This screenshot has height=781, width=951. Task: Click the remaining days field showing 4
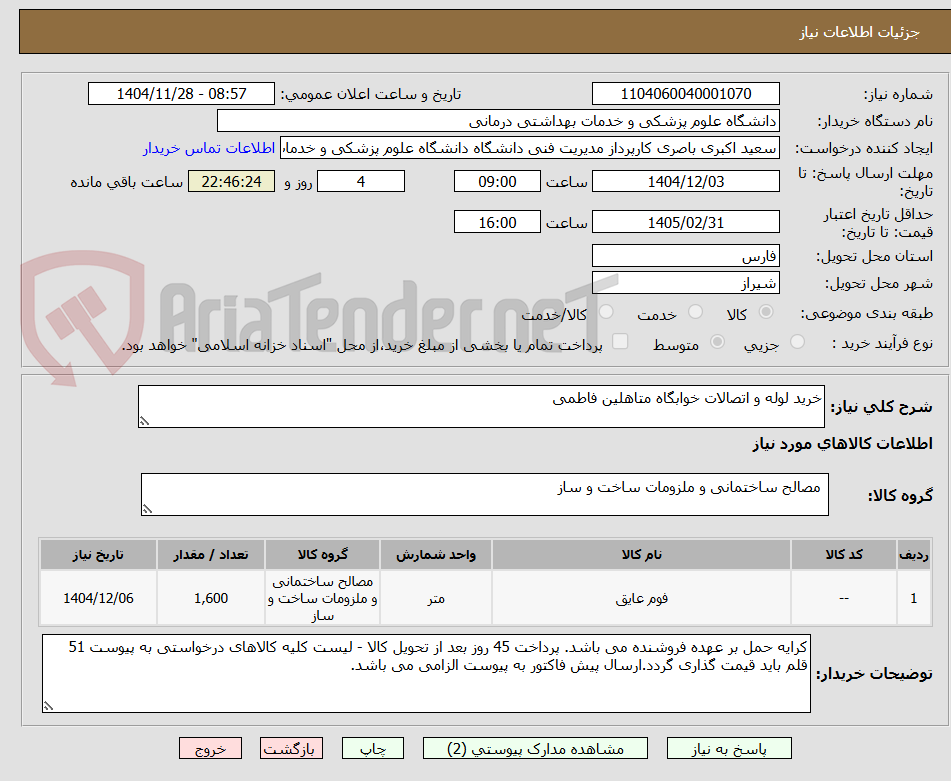pos(361,181)
